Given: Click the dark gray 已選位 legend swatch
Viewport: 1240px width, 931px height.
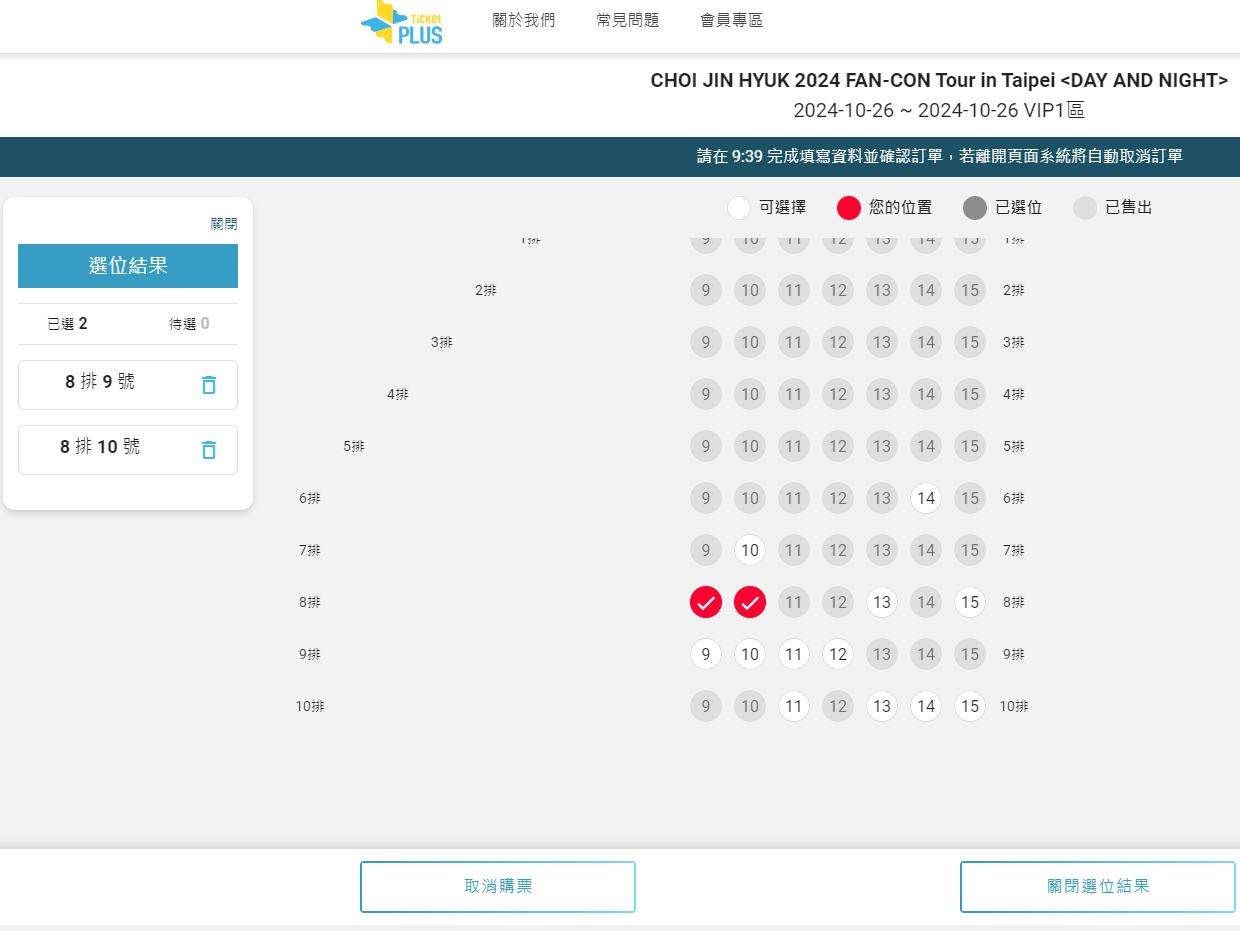Looking at the screenshot, I should click(975, 208).
